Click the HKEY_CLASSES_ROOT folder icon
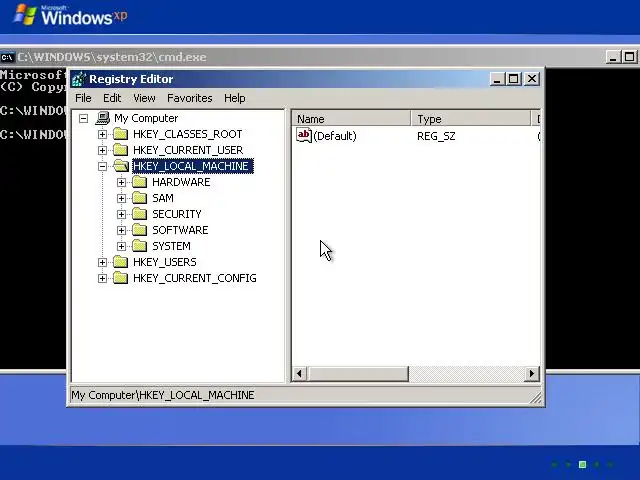Image resolution: width=640 pixels, height=480 pixels. [120, 133]
